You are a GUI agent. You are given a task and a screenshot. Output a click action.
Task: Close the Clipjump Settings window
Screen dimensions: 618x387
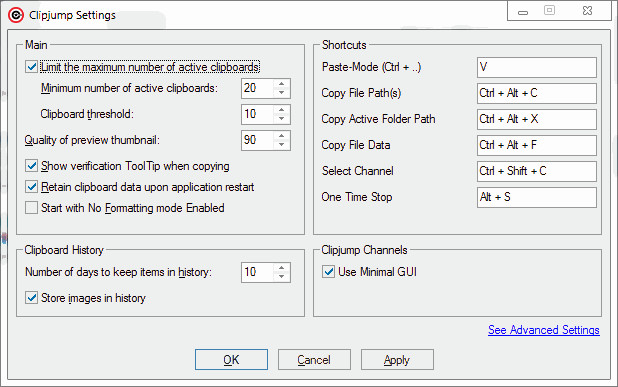pyautogui.click(x=587, y=11)
